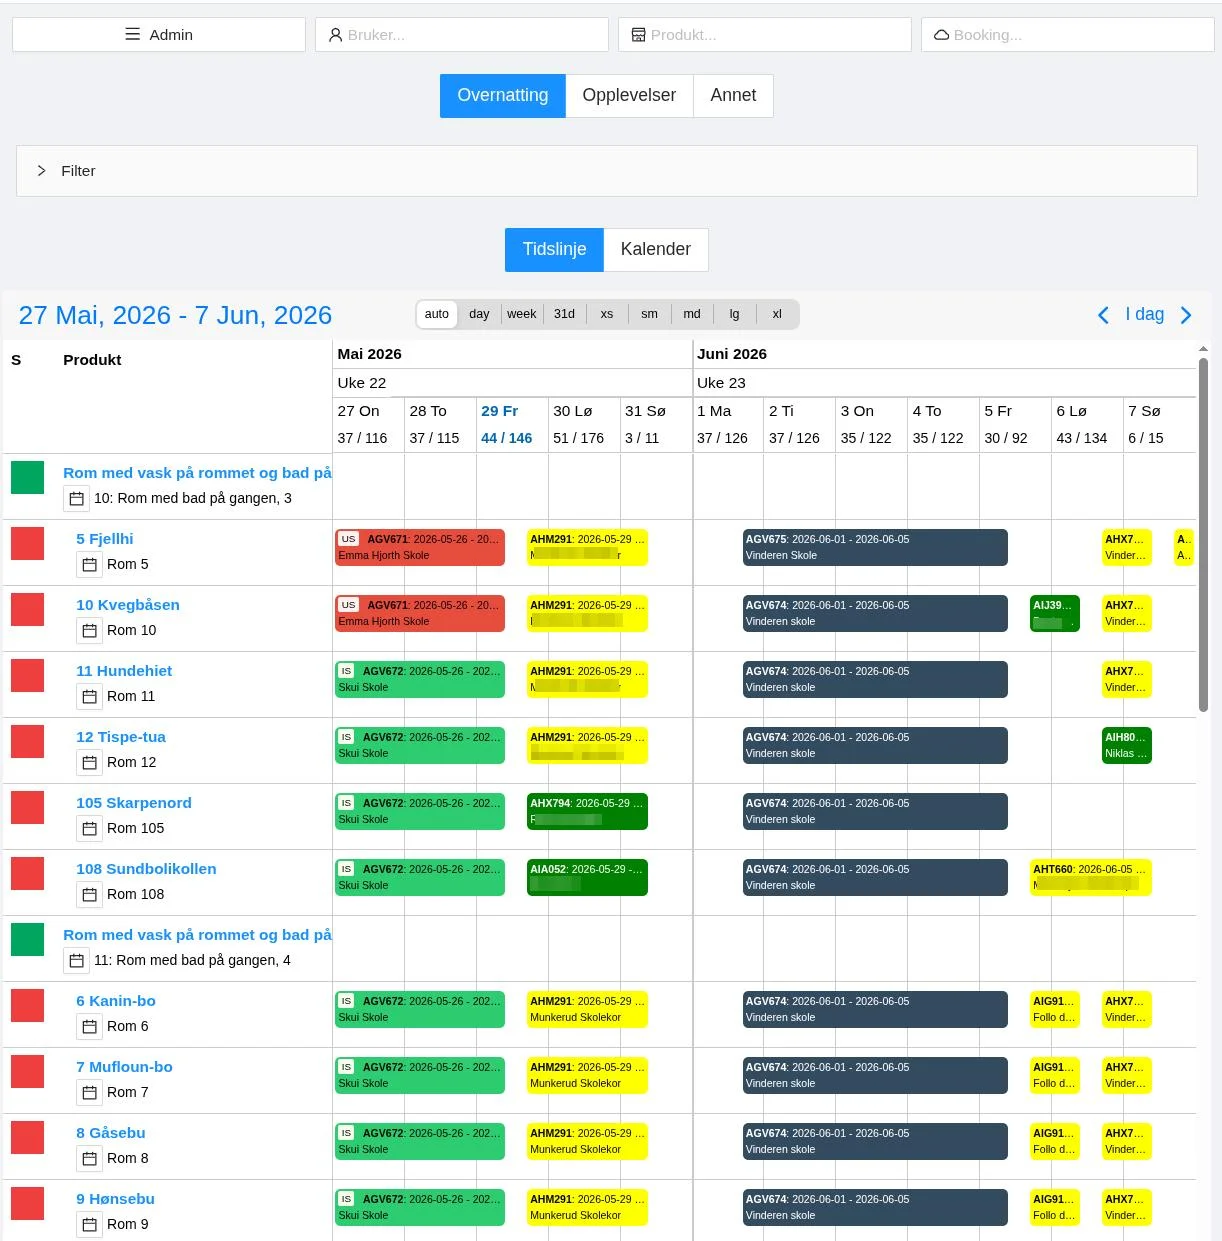Open red AGV671 booking in 5 Fjellhi row

[x=420, y=547]
